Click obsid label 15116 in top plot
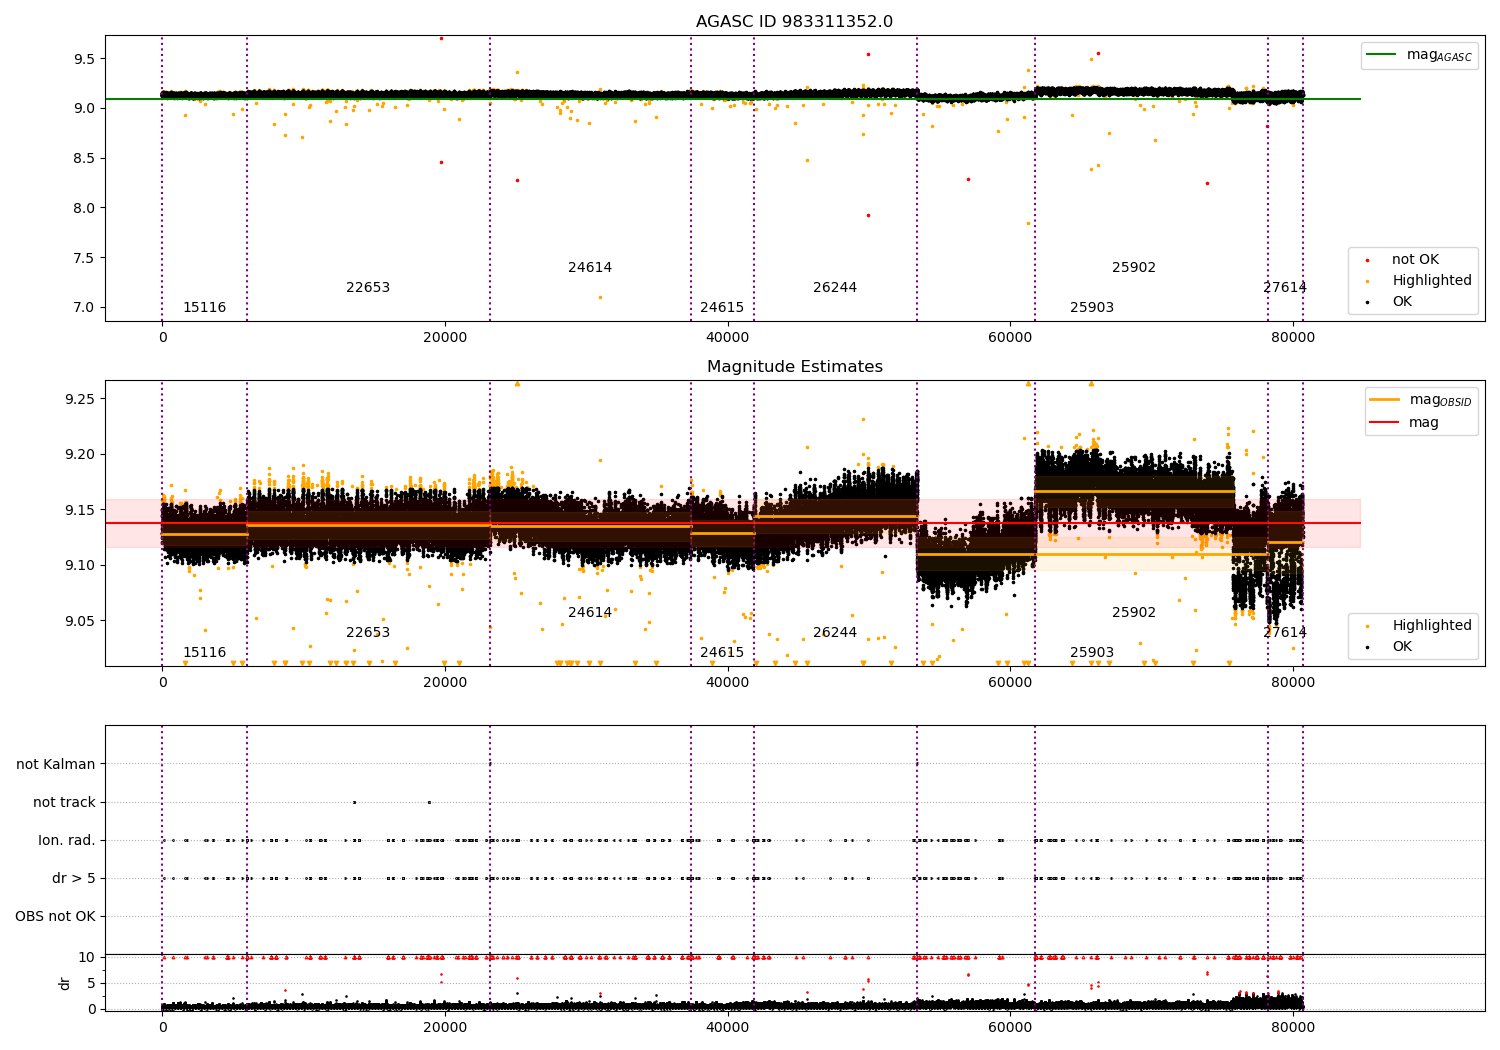Image resolution: width=1500 pixels, height=1050 pixels. pyautogui.click(x=204, y=308)
